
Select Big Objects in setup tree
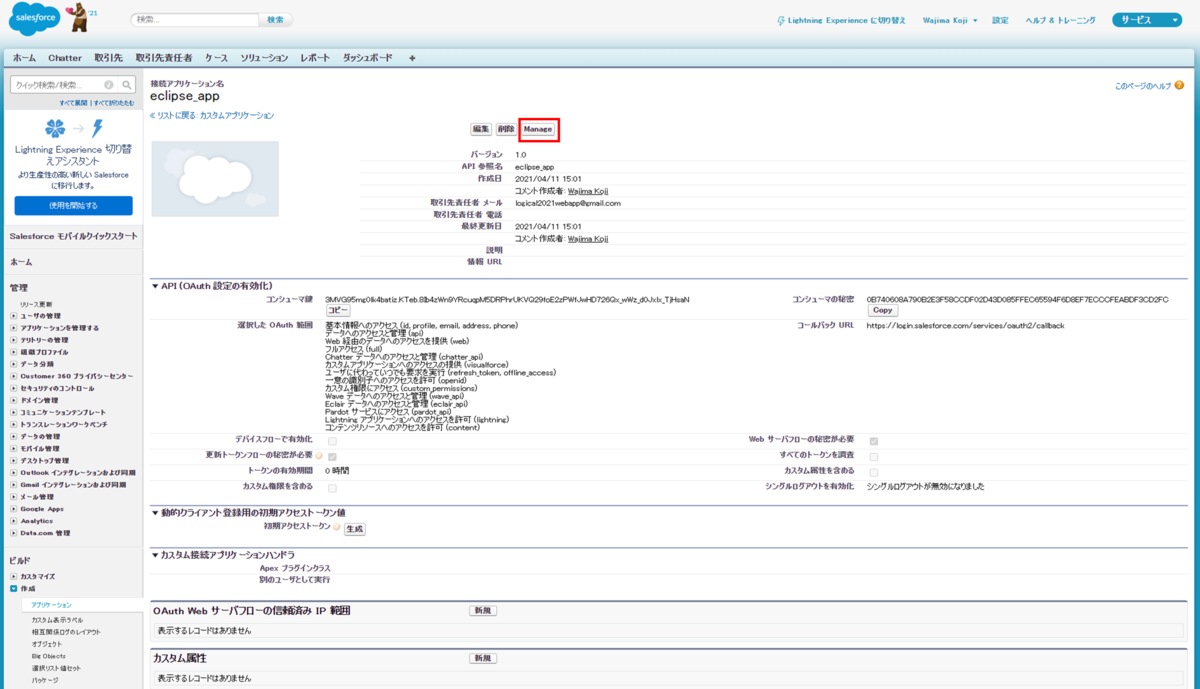coord(48,656)
